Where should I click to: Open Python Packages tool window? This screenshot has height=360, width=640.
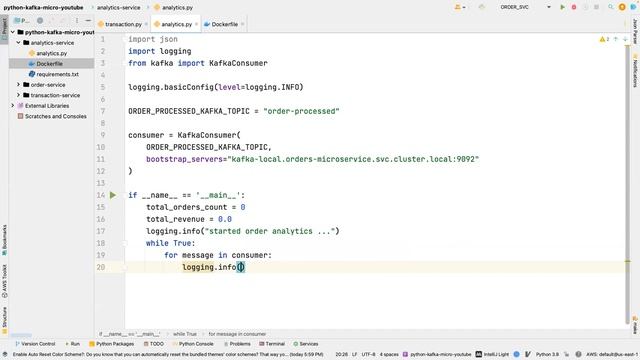click(111, 344)
